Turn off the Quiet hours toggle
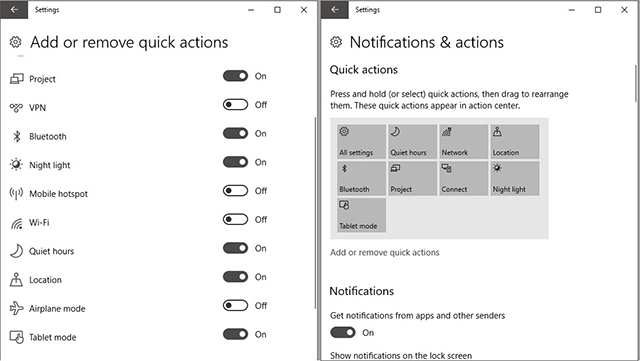Viewport: 640px width, 361px height. pos(235,248)
